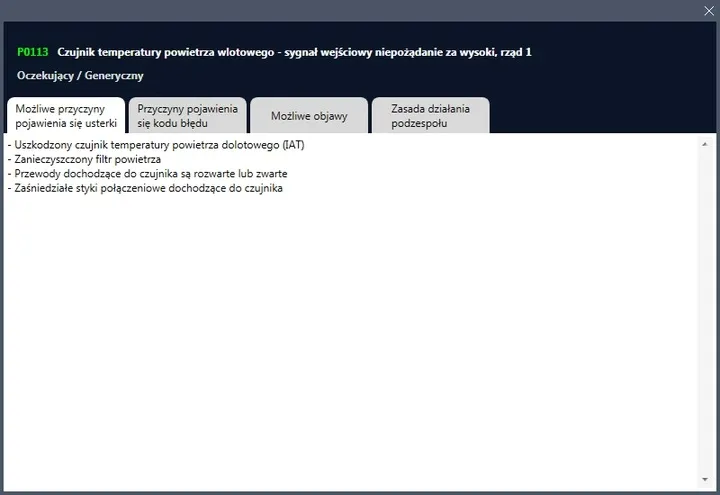This screenshot has height=495, width=720.
Task: Switch to 'Przyczyny pojawienia się kodu błędu' tab
Action: tap(188, 116)
